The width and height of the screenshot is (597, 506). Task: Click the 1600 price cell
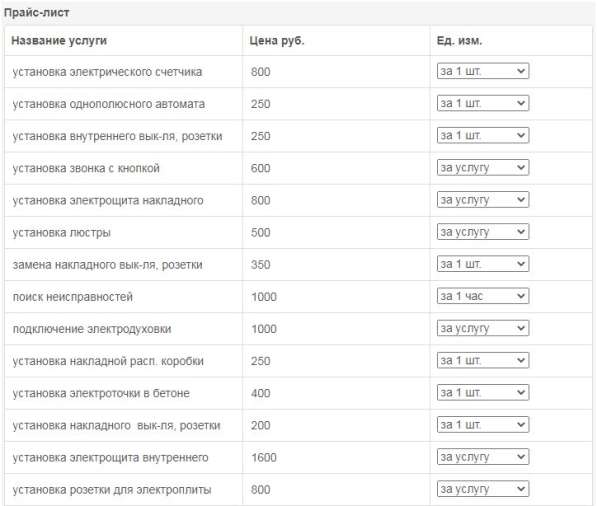point(264,457)
